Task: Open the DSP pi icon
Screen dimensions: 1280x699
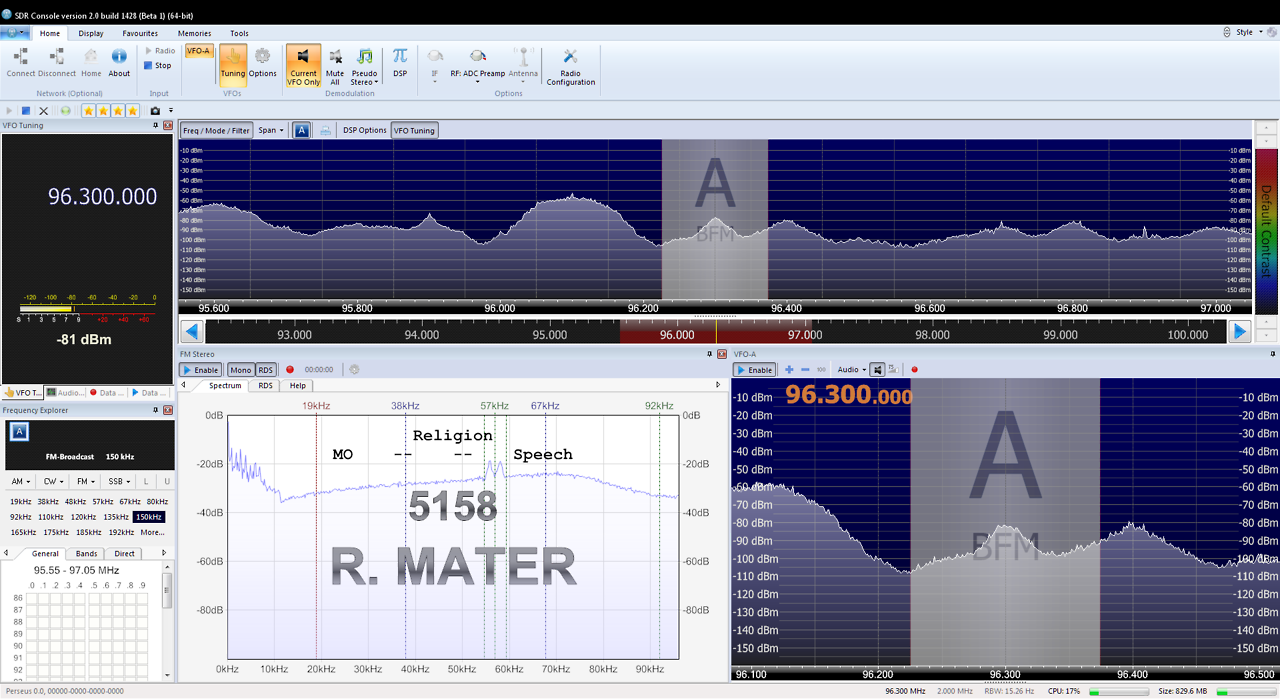Action: (x=400, y=62)
